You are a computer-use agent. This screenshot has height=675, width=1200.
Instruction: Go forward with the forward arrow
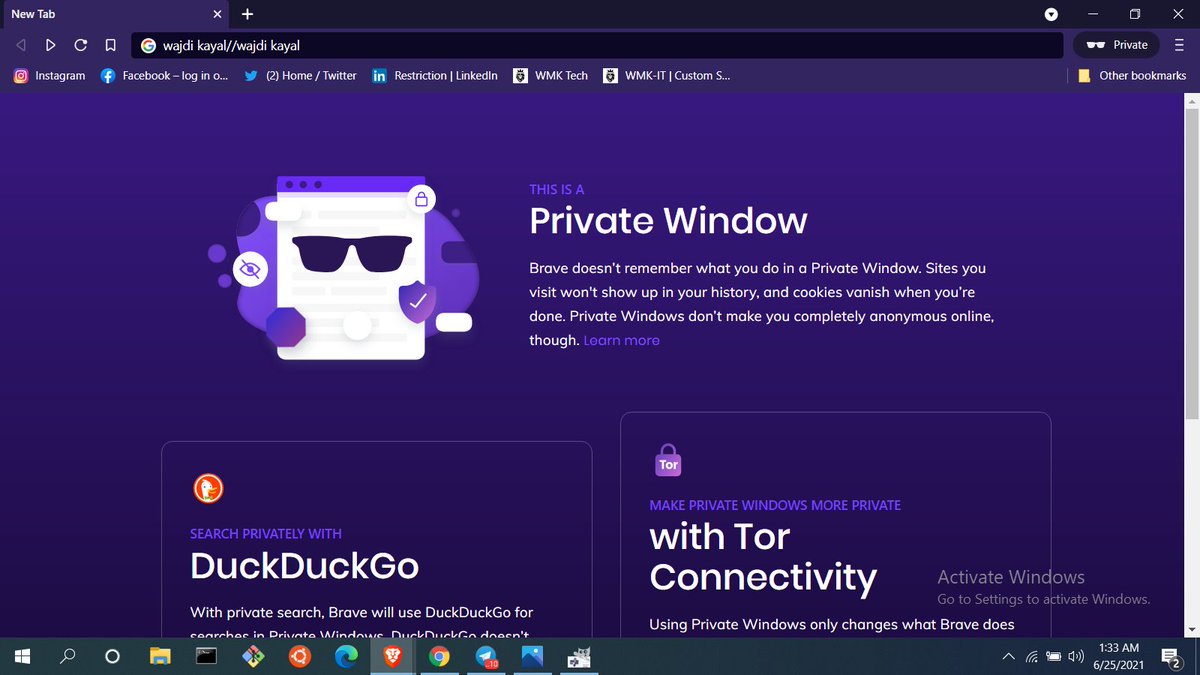(x=51, y=45)
